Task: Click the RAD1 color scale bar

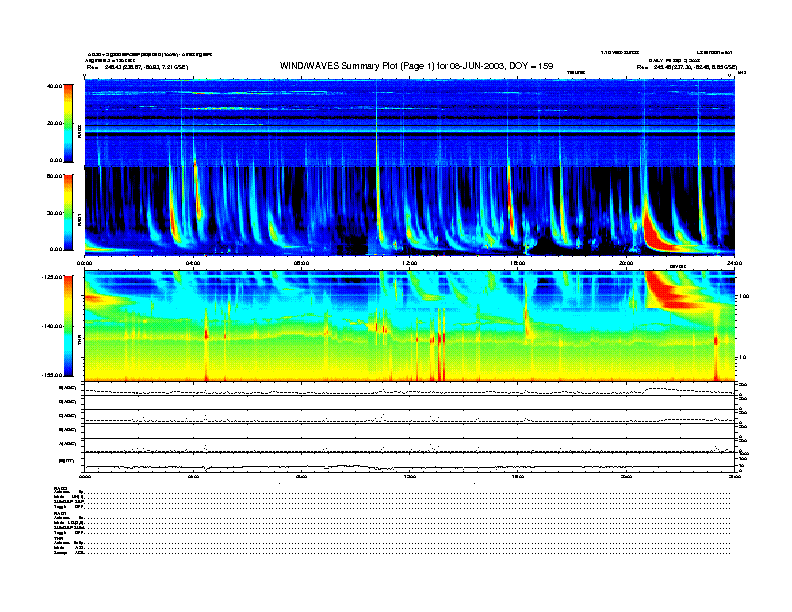Action: 68,212
